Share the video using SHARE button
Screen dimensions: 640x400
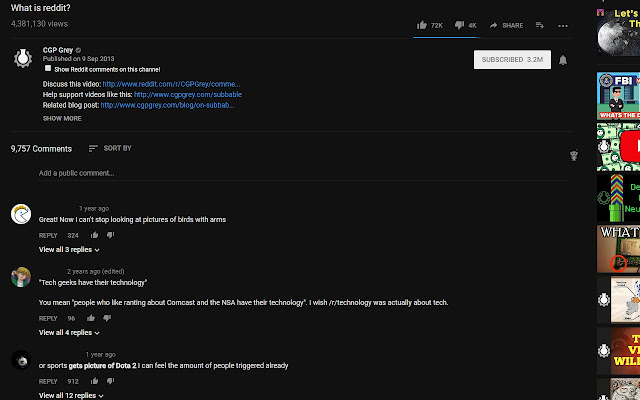pyautogui.click(x=506, y=25)
